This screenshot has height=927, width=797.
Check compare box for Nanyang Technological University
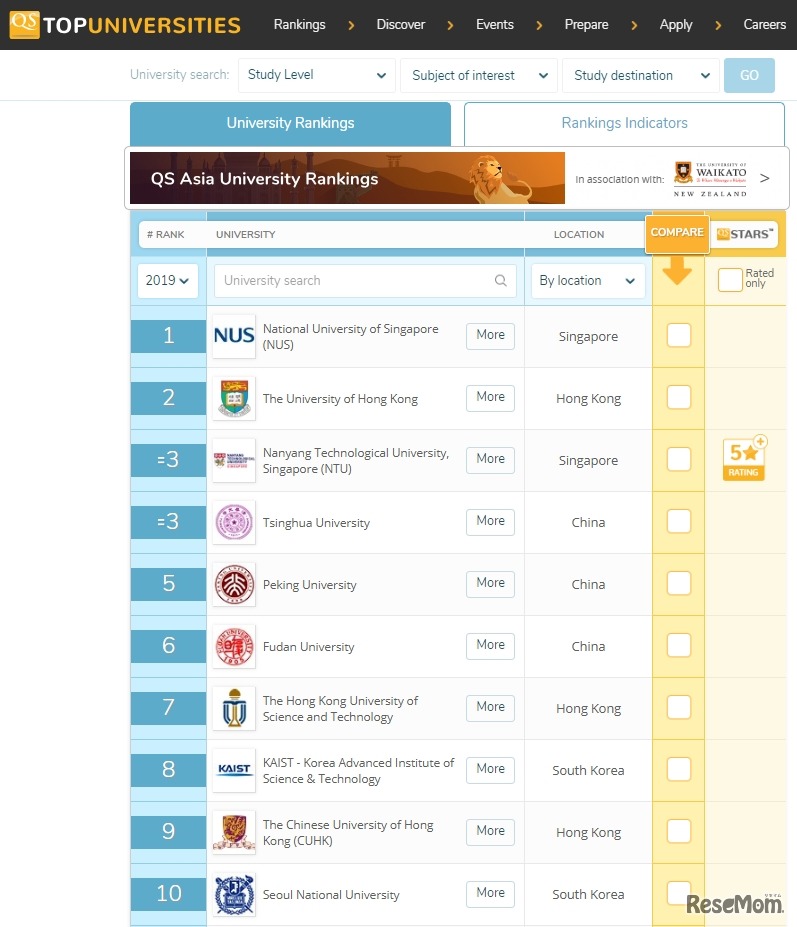tap(679, 459)
